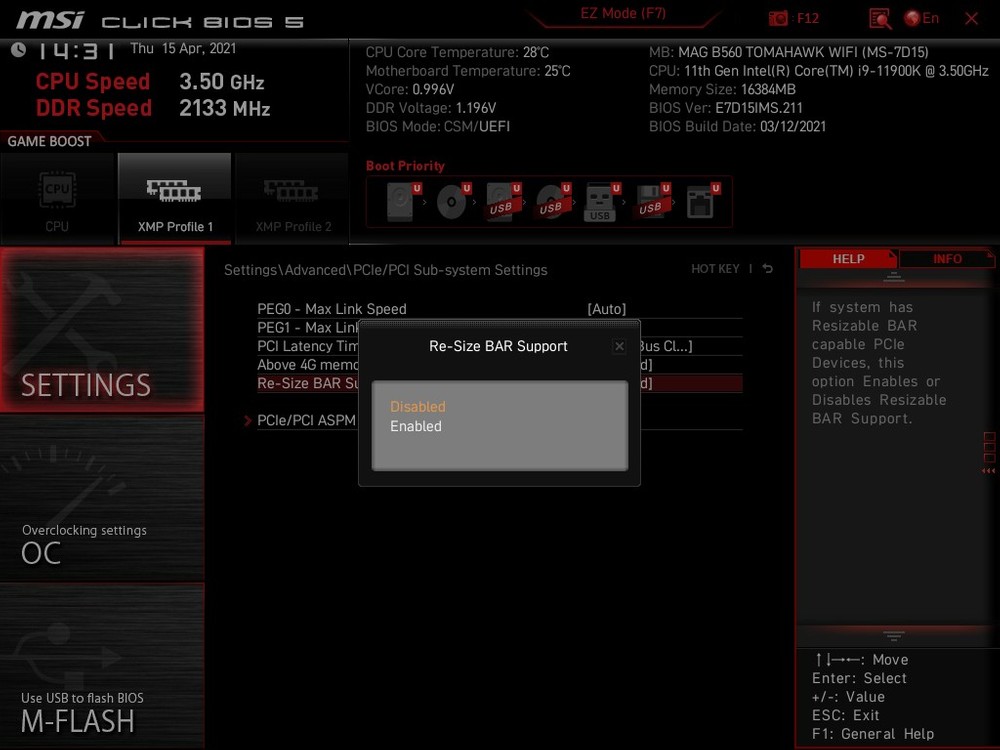The height and width of the screenshot is (750, 1000).
Task: Click the Settings breadcrumb path
Action: coord(385,270)
